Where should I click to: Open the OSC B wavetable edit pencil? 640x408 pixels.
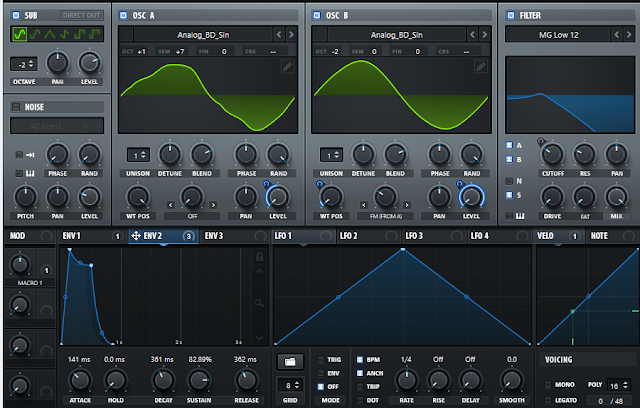pyautogui.click(x=481, y=66)
